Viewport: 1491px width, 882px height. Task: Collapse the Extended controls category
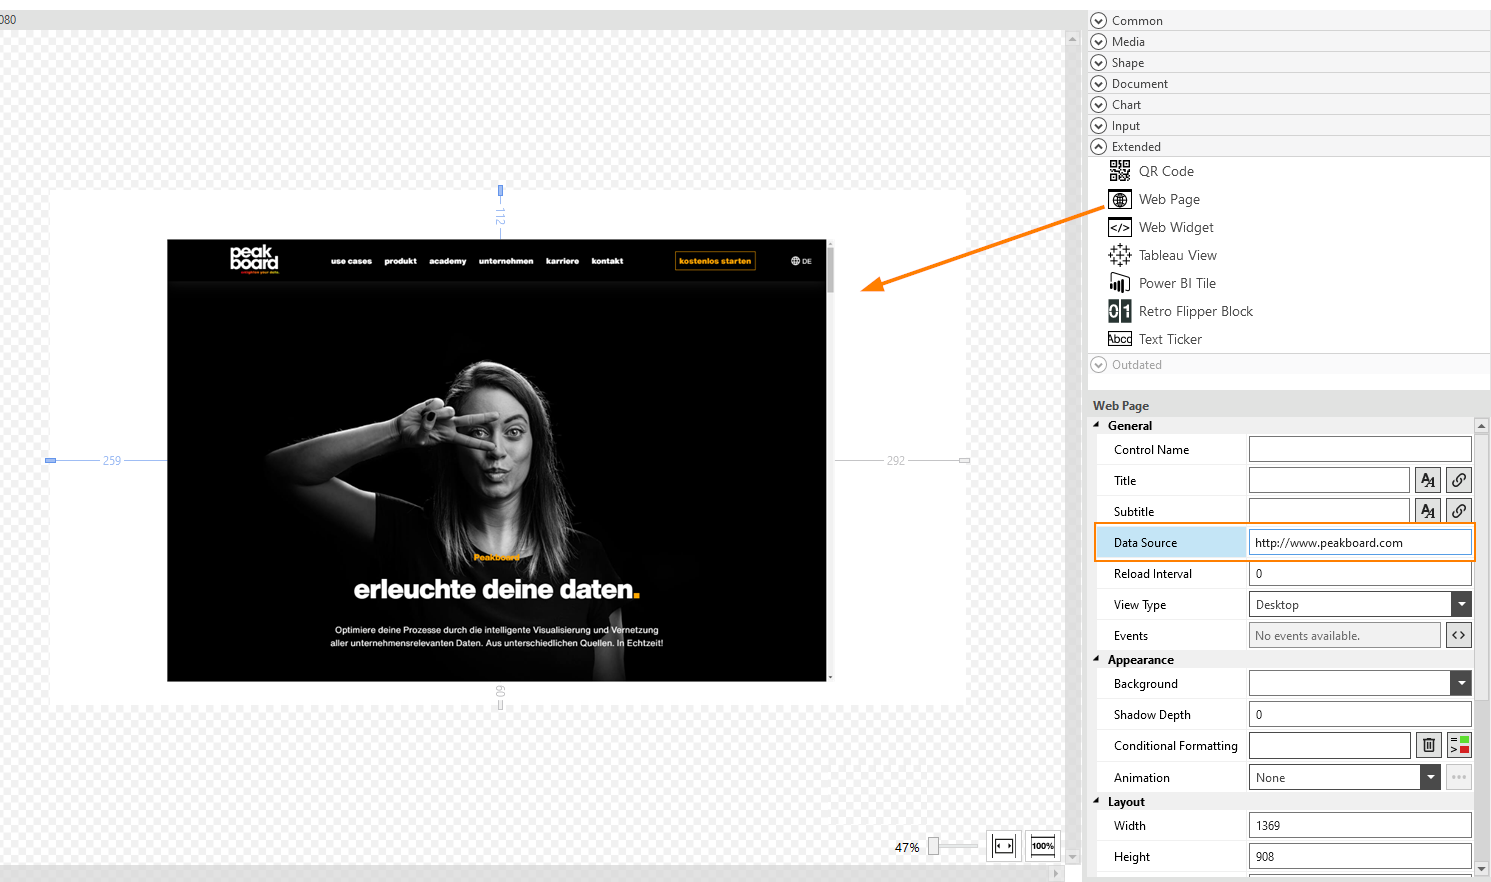1099,146
